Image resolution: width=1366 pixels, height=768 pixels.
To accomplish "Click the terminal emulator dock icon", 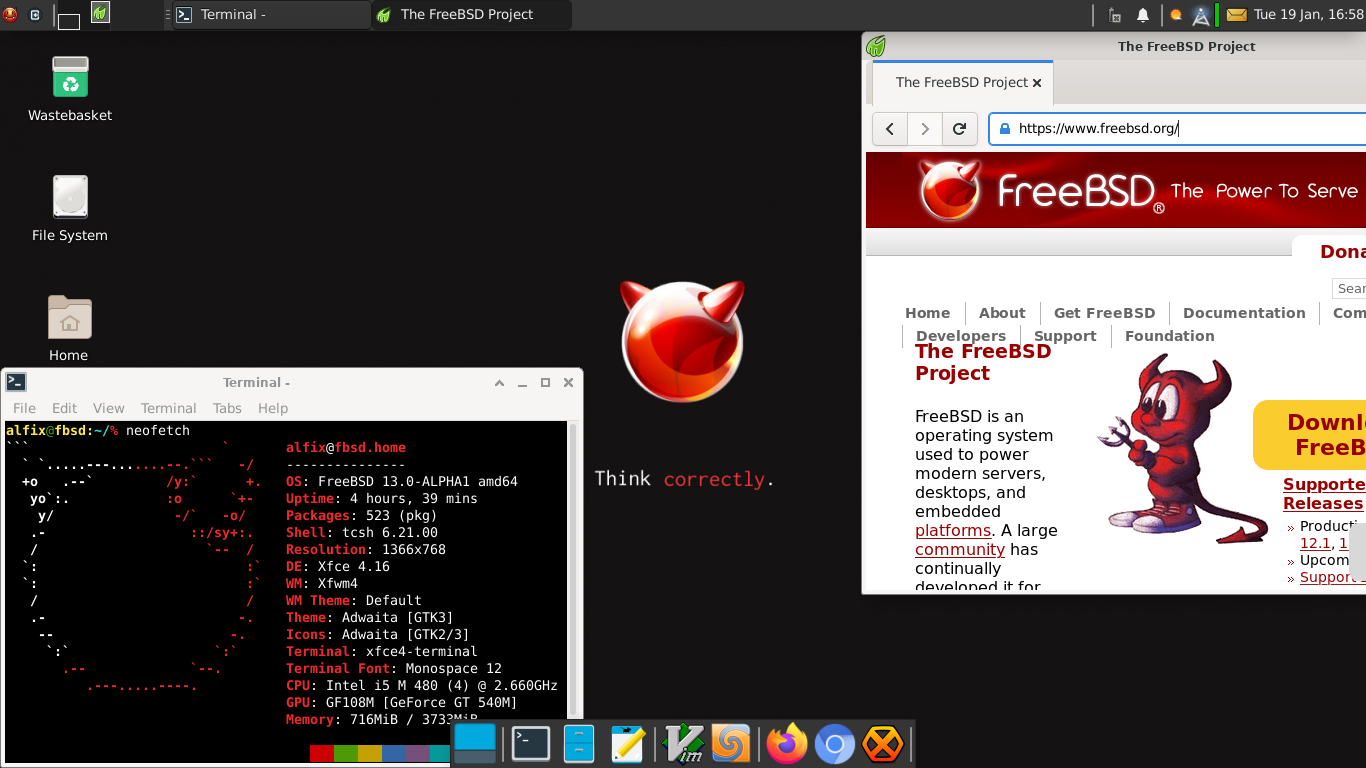I will [530, 744].
